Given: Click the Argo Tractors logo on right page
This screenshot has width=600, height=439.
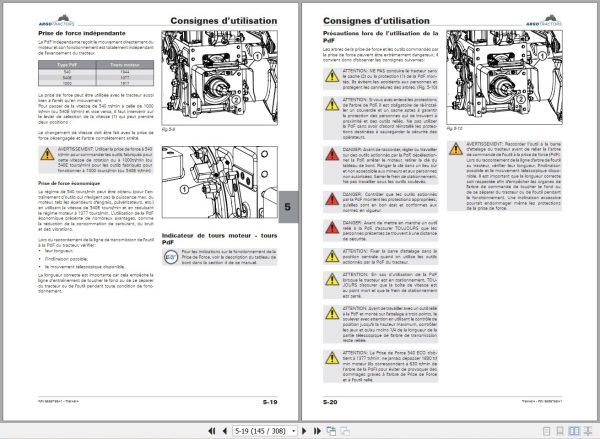Looking at the screenshot, I should (x=544, y=21).
